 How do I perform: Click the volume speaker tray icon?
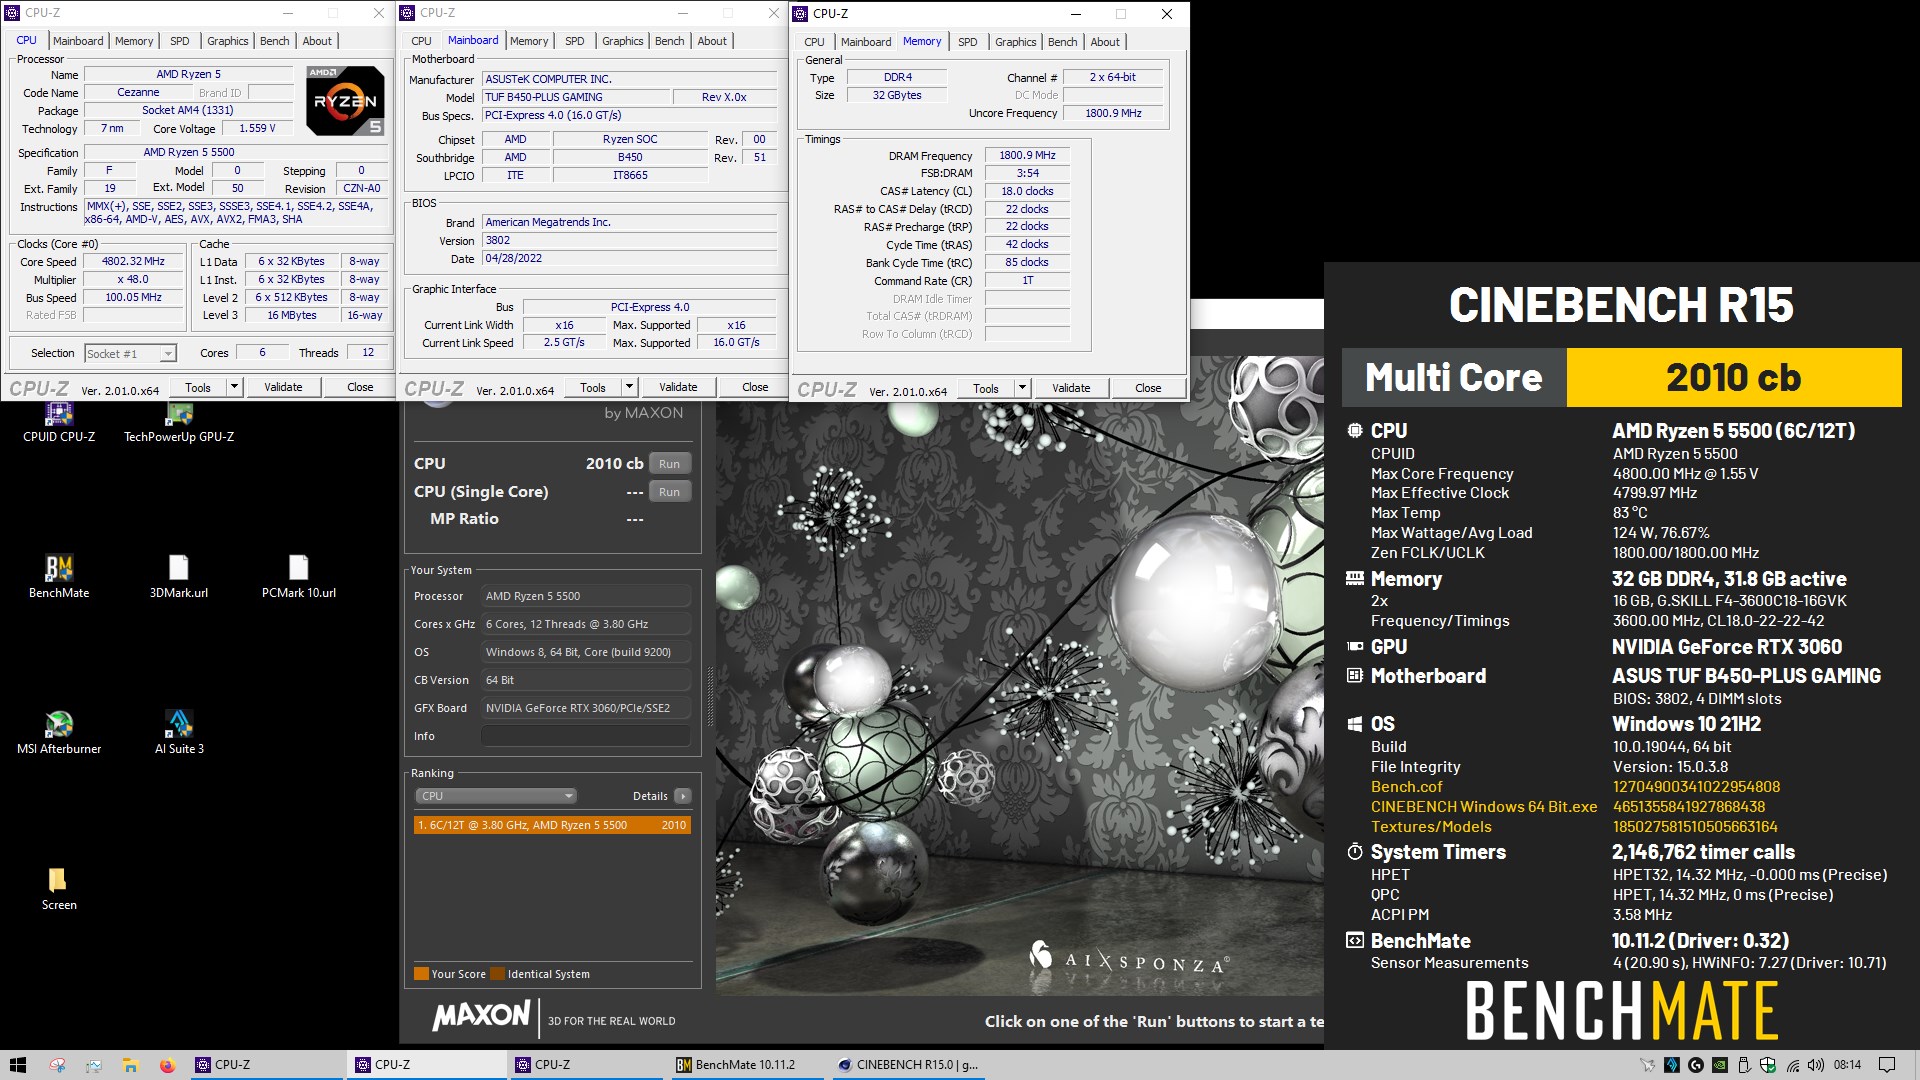[1815, 1065]
